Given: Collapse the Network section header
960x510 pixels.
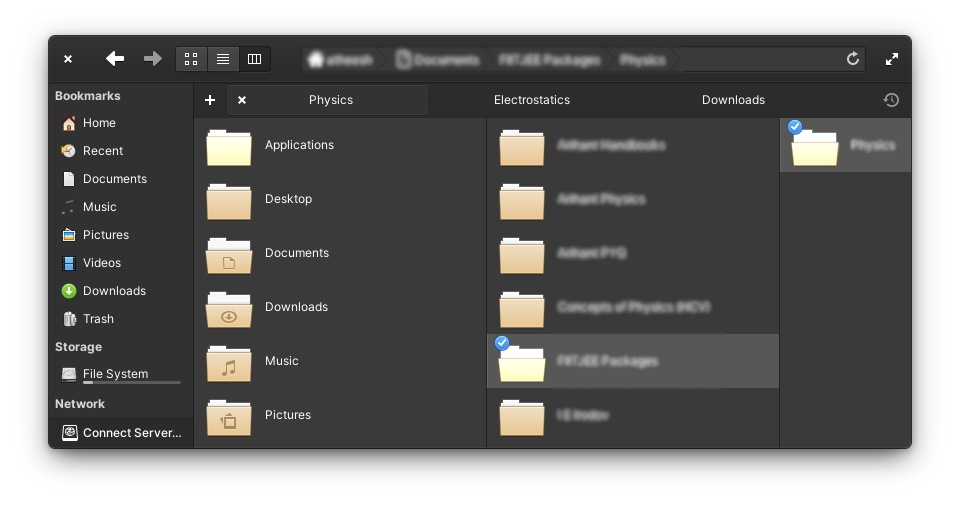Looking at the screenshot, I should click(x=80, y=404).
